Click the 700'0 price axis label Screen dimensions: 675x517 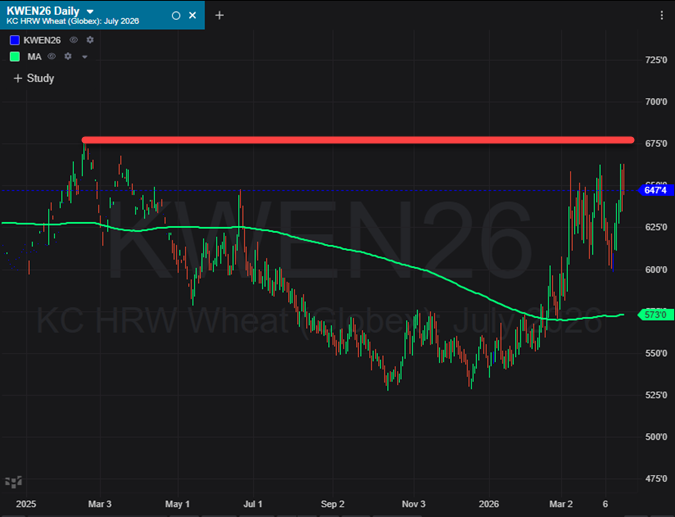656,102
